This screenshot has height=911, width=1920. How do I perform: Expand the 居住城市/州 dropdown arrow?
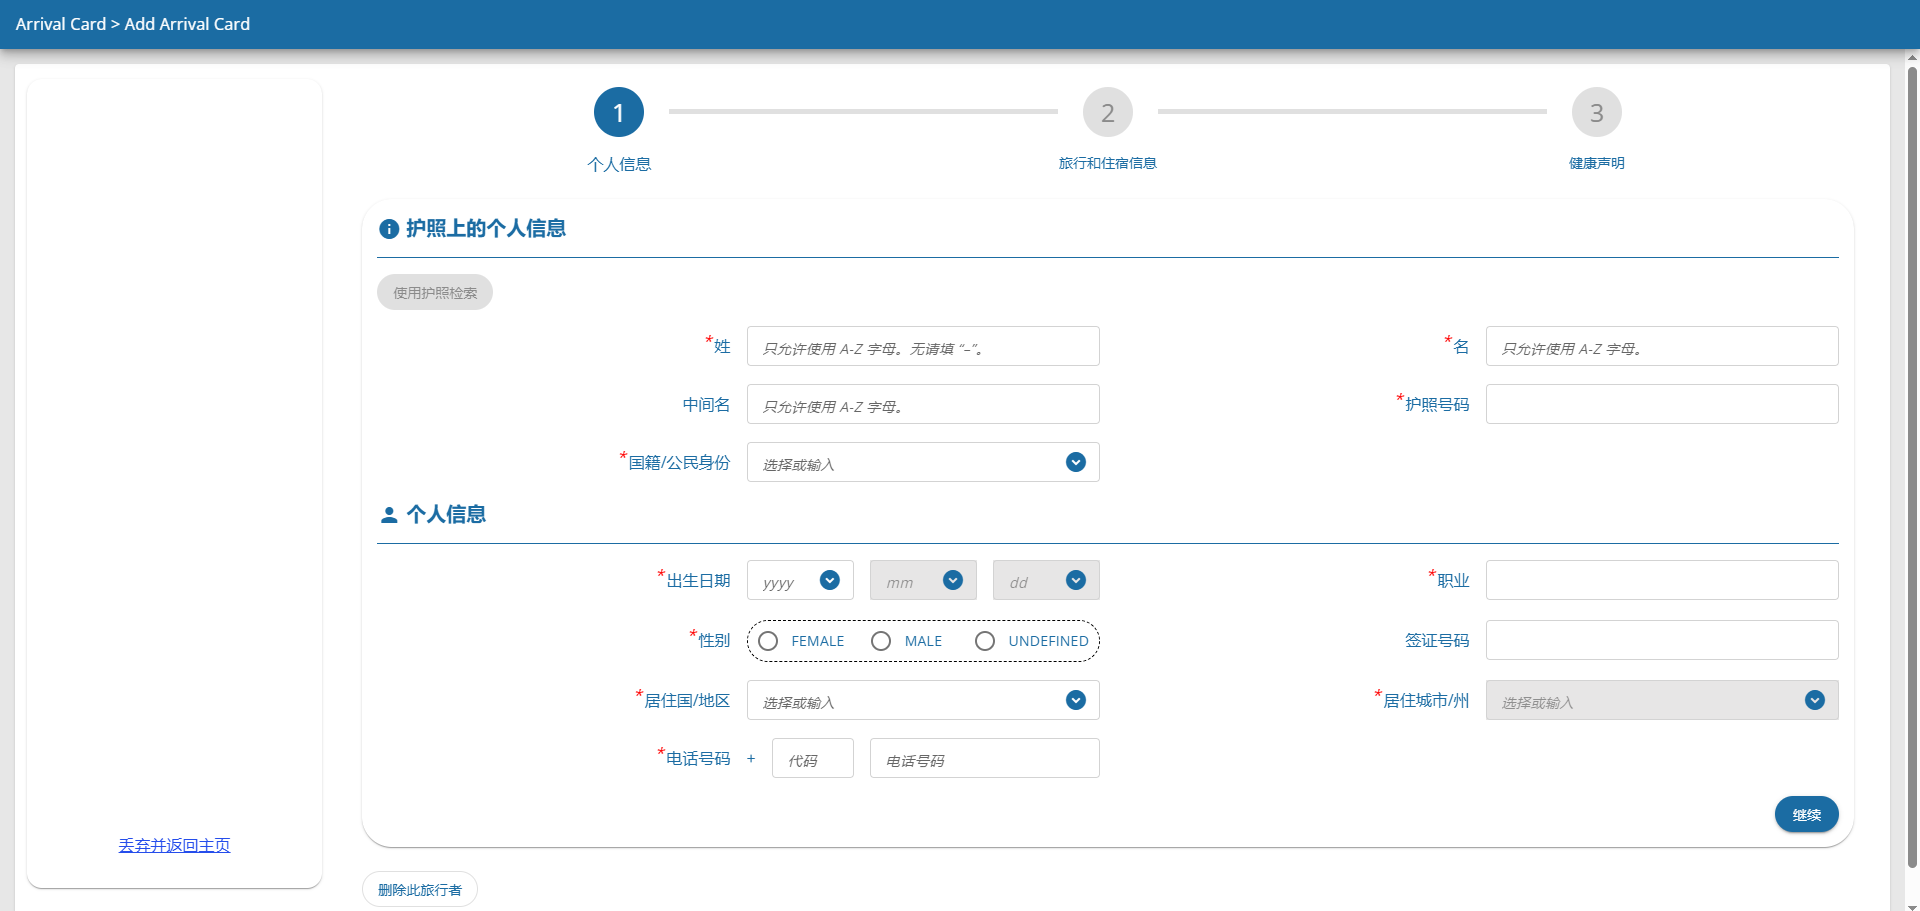click(x=1815, y=700)
